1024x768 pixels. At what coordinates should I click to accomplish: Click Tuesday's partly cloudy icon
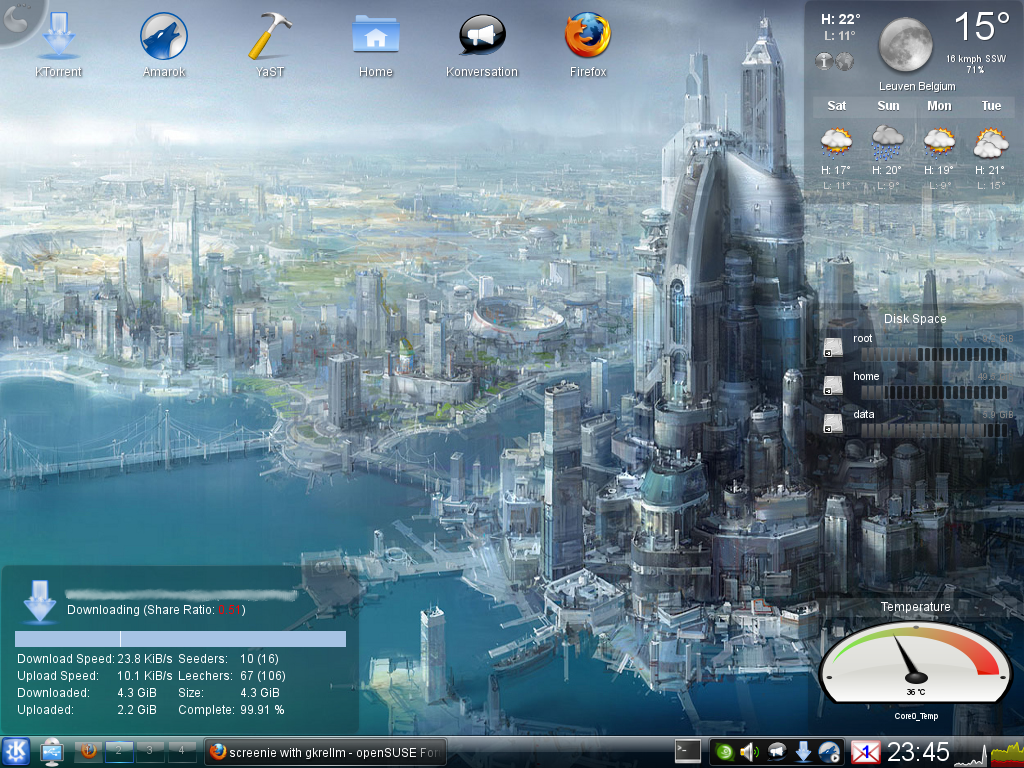(x=991, y=142)
